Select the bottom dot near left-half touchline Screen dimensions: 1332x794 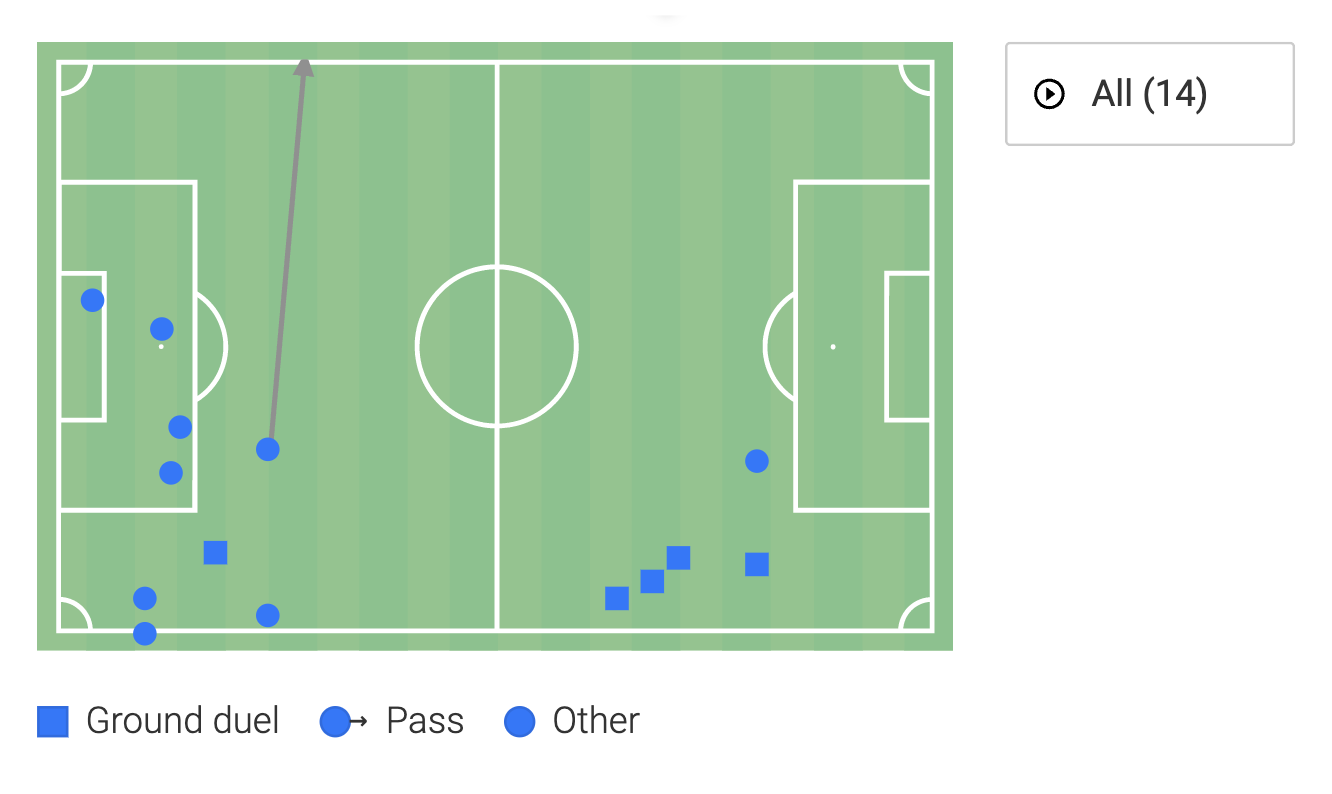(267, 615)
